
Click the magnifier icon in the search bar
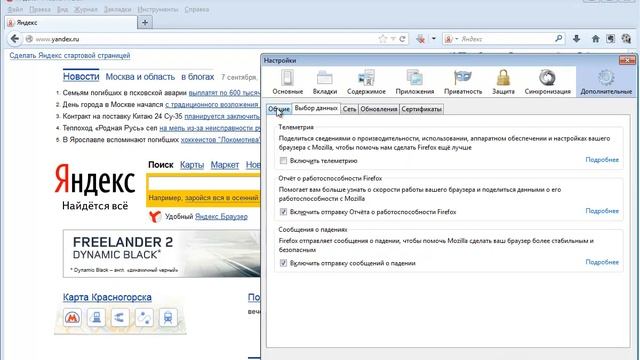(x=558, y=39)
